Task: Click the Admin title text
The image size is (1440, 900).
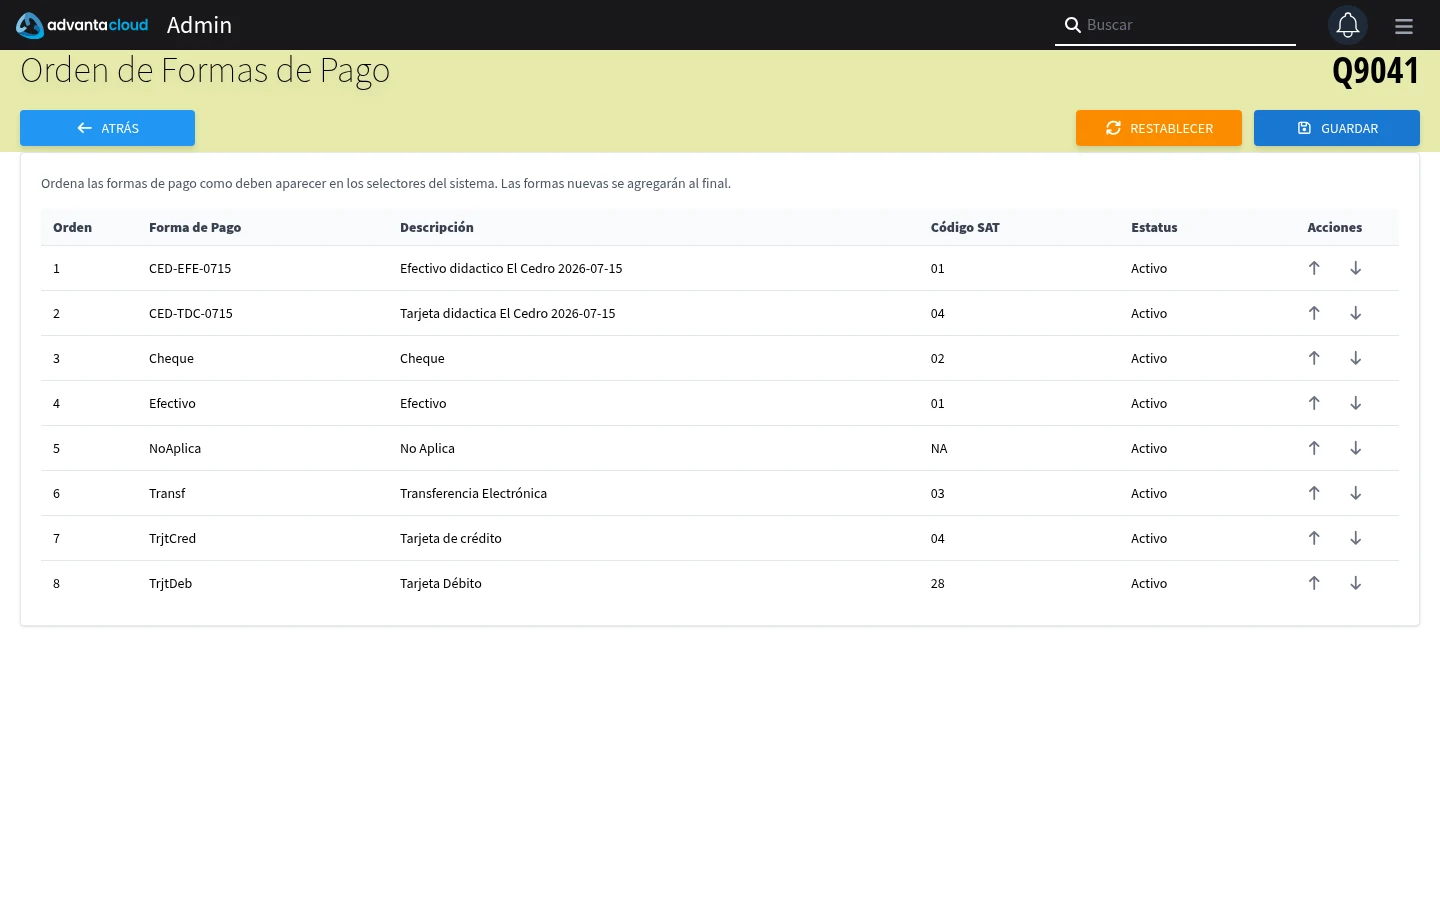Action: (199, 25)
